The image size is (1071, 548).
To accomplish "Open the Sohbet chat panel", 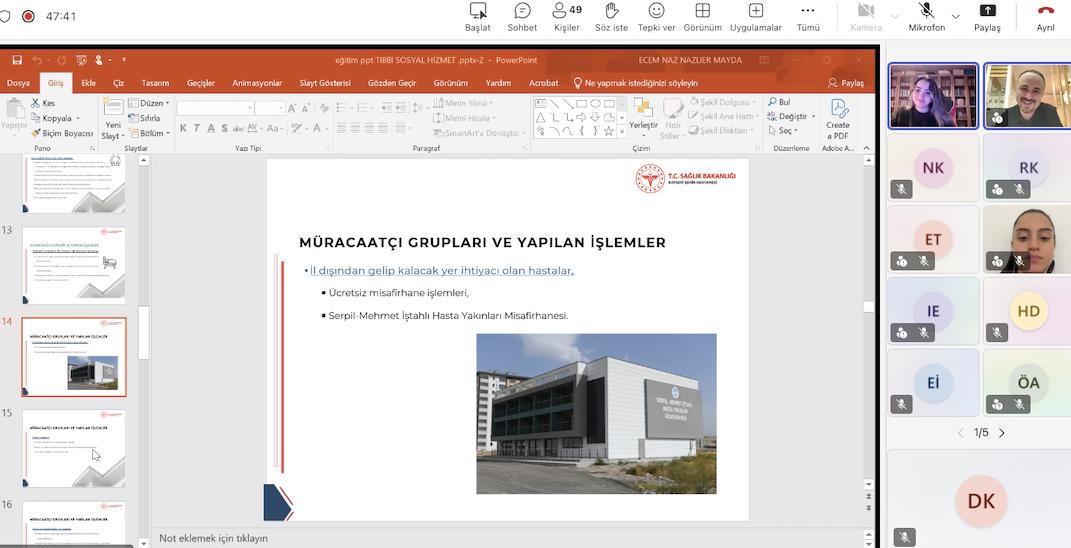I will (x=522, y=17).
